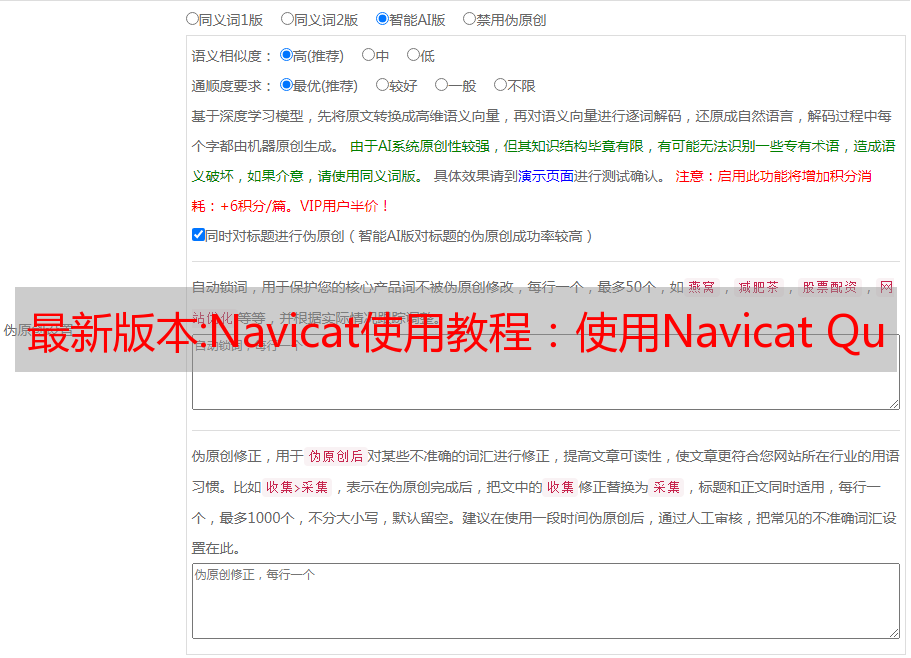Screen dimensions: 911x658
Task: Set 通顺度要求 to 不限
Action: click(500, 85)
